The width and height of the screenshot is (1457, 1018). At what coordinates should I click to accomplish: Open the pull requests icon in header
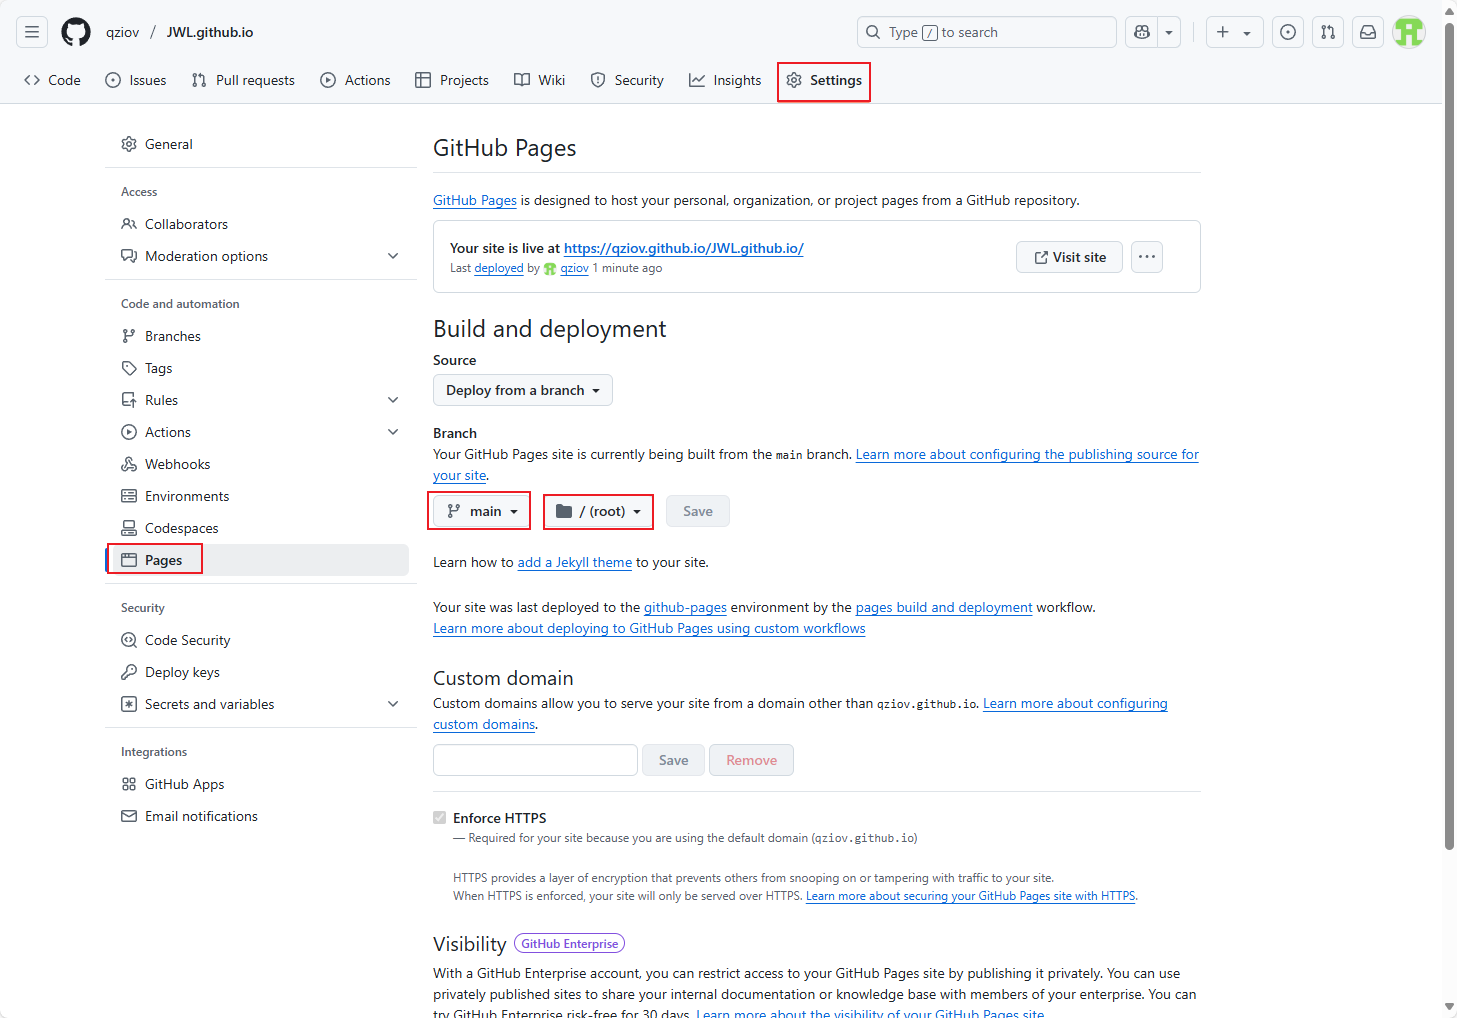click(1328, 32)
